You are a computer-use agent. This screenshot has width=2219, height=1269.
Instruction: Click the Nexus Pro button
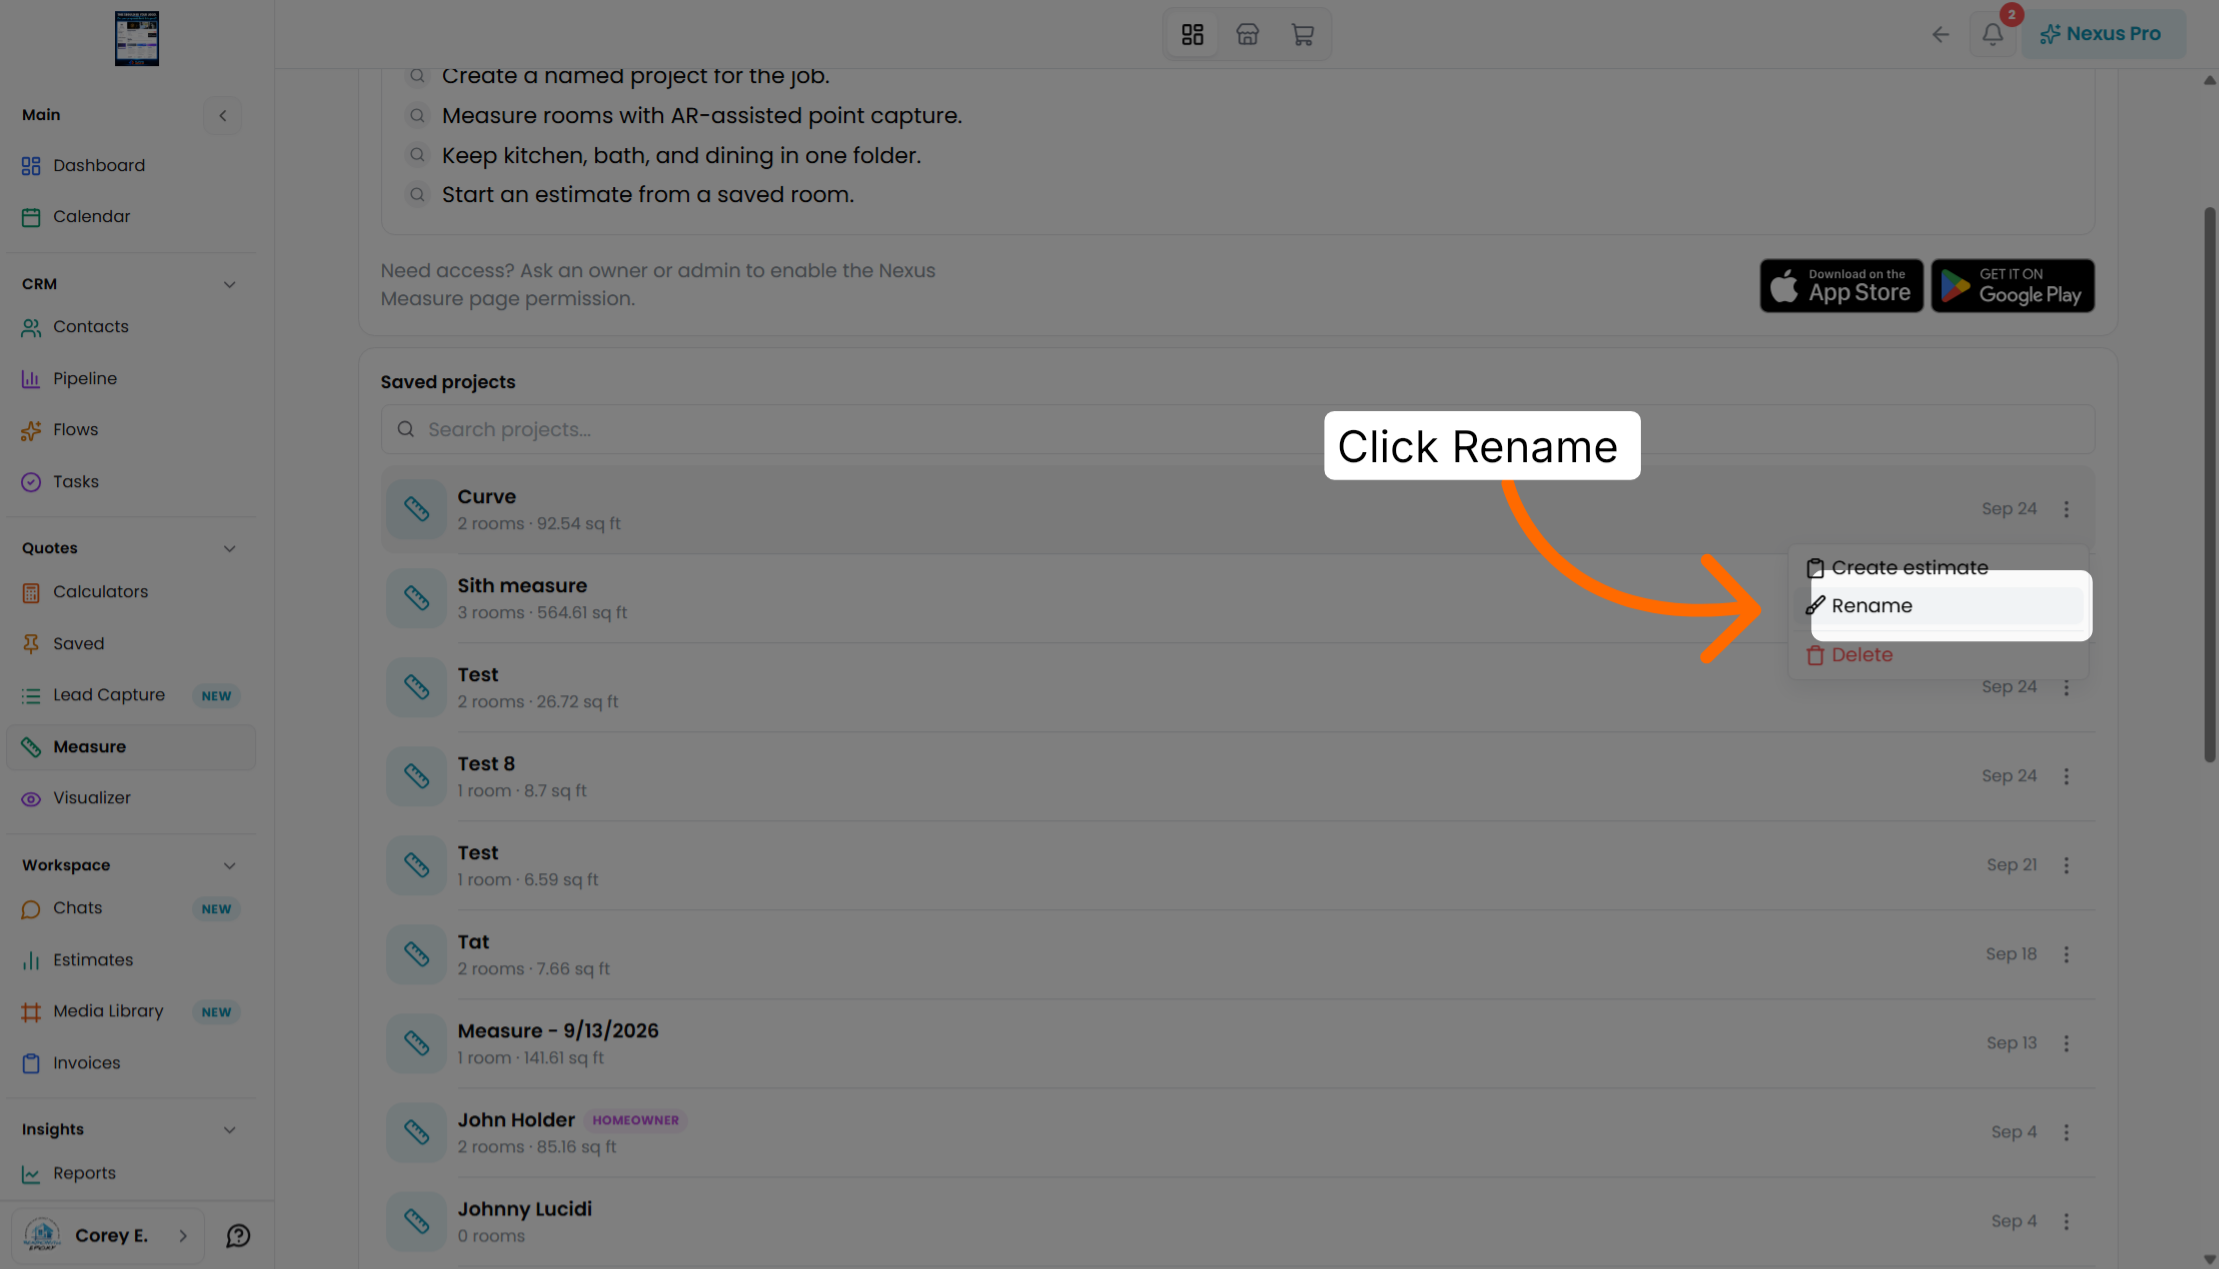(x=2103, y=34)
